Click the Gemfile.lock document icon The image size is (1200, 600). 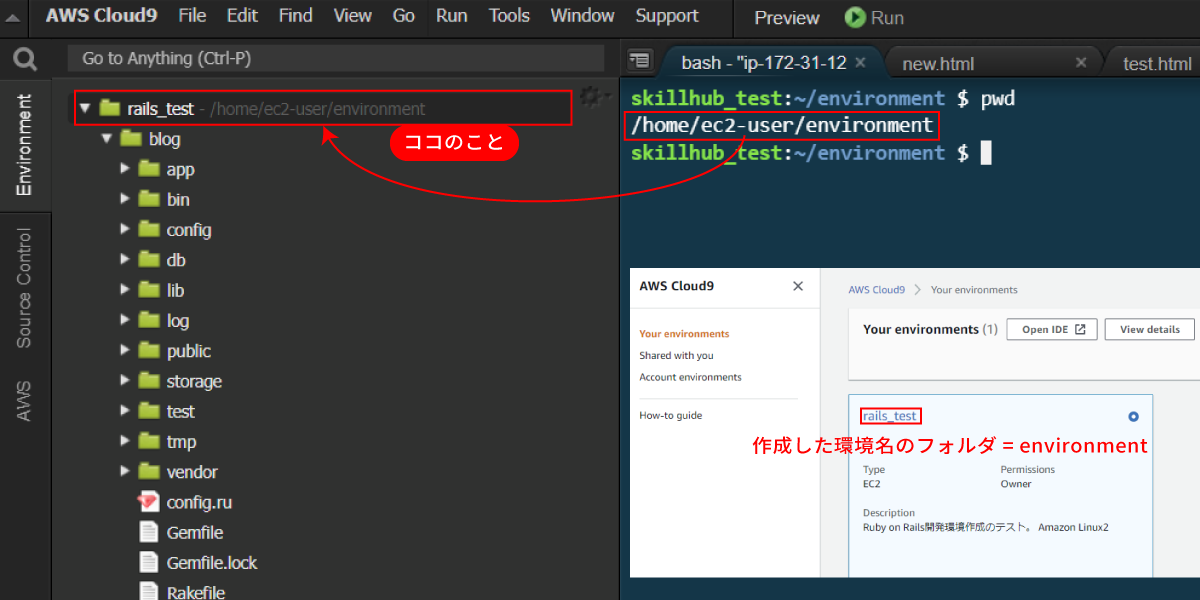coord(149,562)
